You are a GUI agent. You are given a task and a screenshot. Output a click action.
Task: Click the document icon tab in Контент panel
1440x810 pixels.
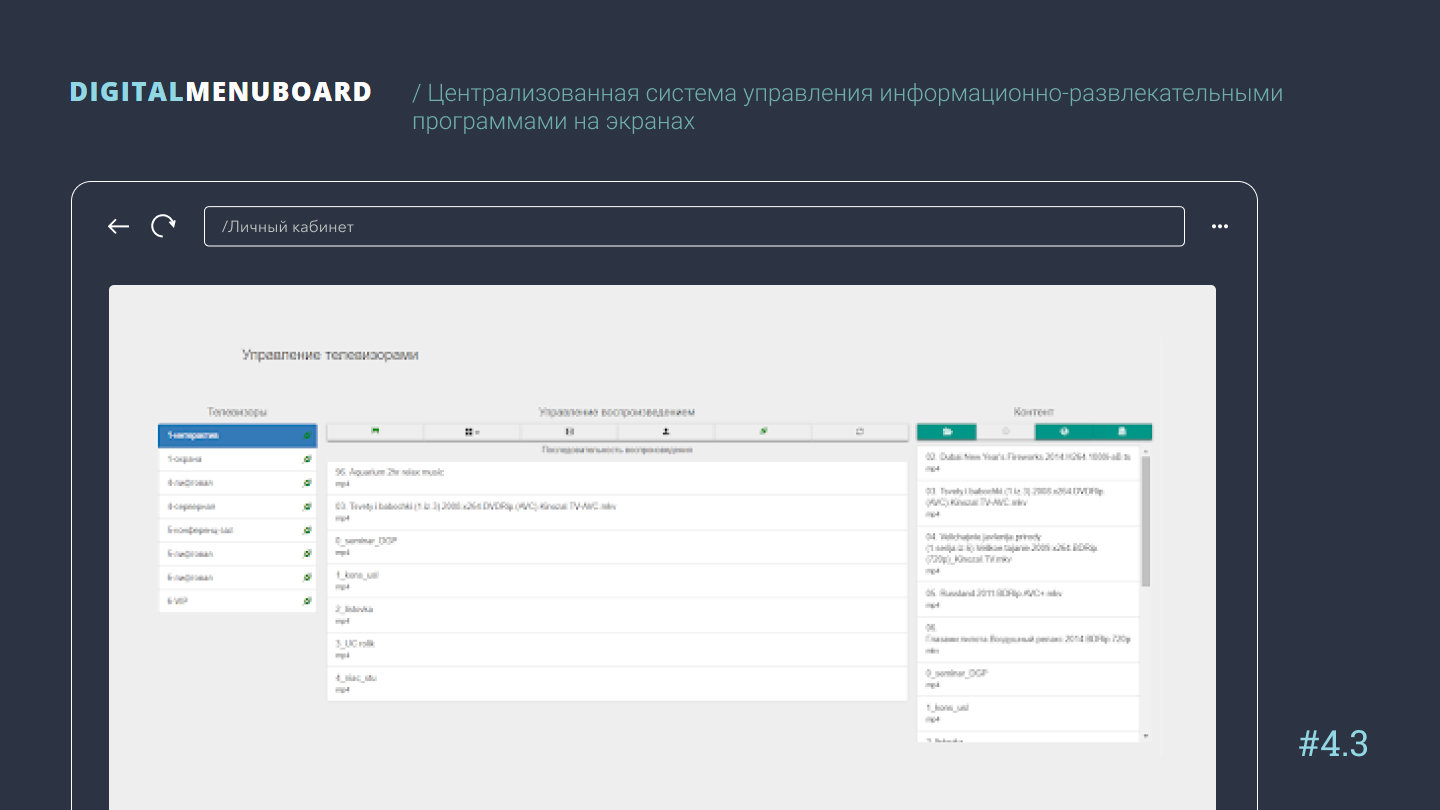pos(1122,432)
